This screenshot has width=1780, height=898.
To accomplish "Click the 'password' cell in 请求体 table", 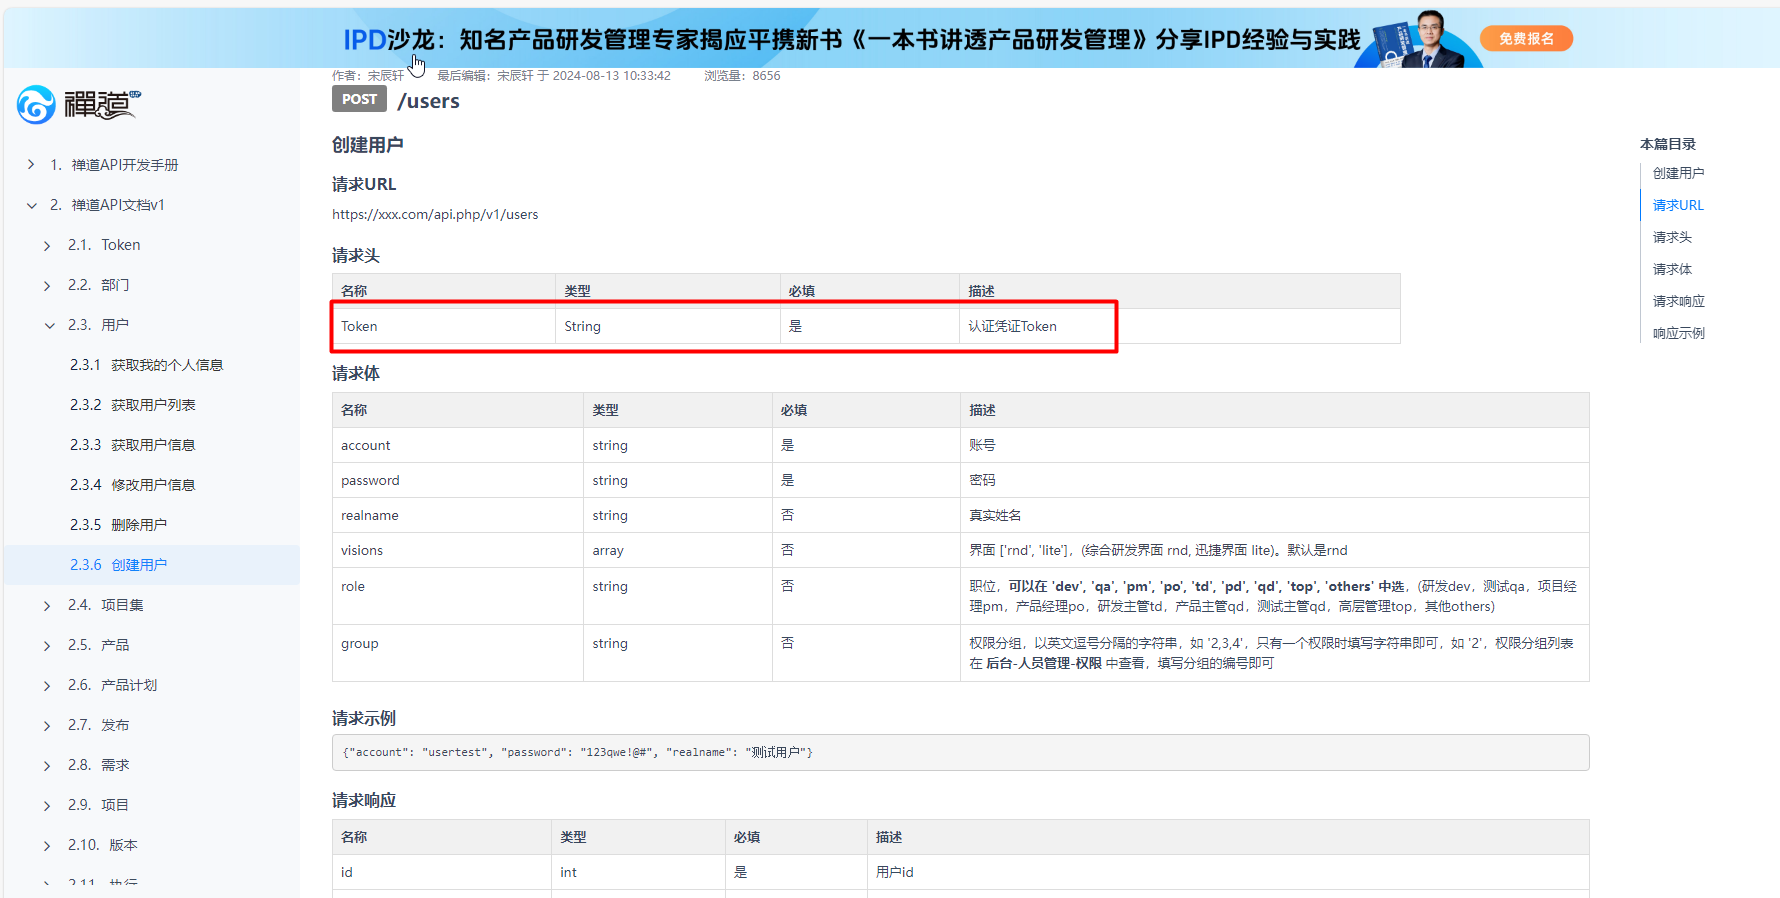I will click(458, 480).
